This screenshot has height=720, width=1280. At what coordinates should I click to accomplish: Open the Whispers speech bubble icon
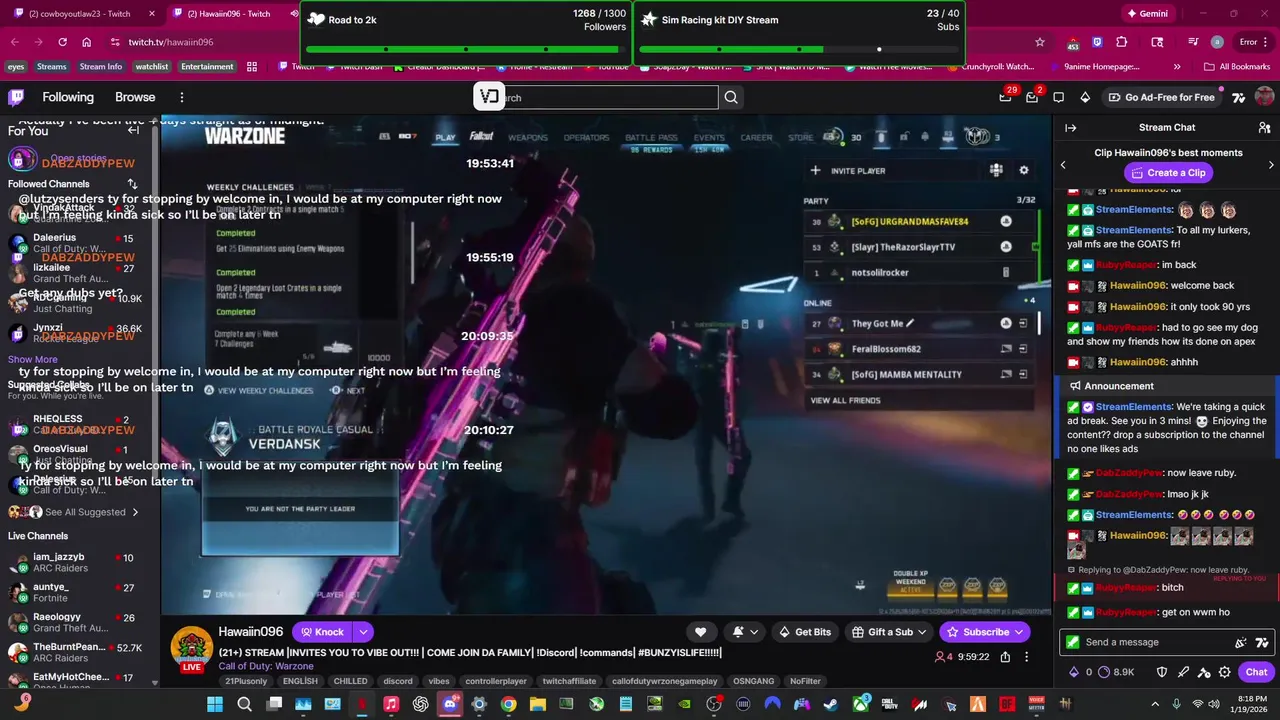click(x=1059, y=97)
